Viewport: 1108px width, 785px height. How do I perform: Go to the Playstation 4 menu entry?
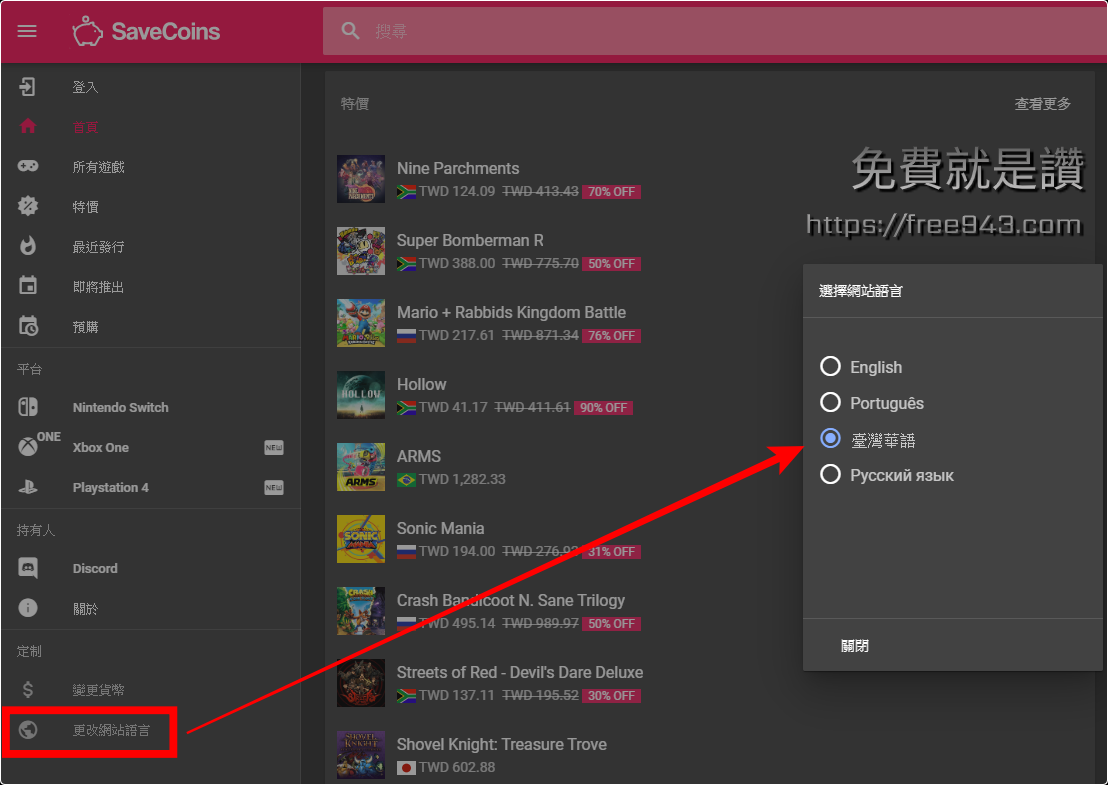111,488
